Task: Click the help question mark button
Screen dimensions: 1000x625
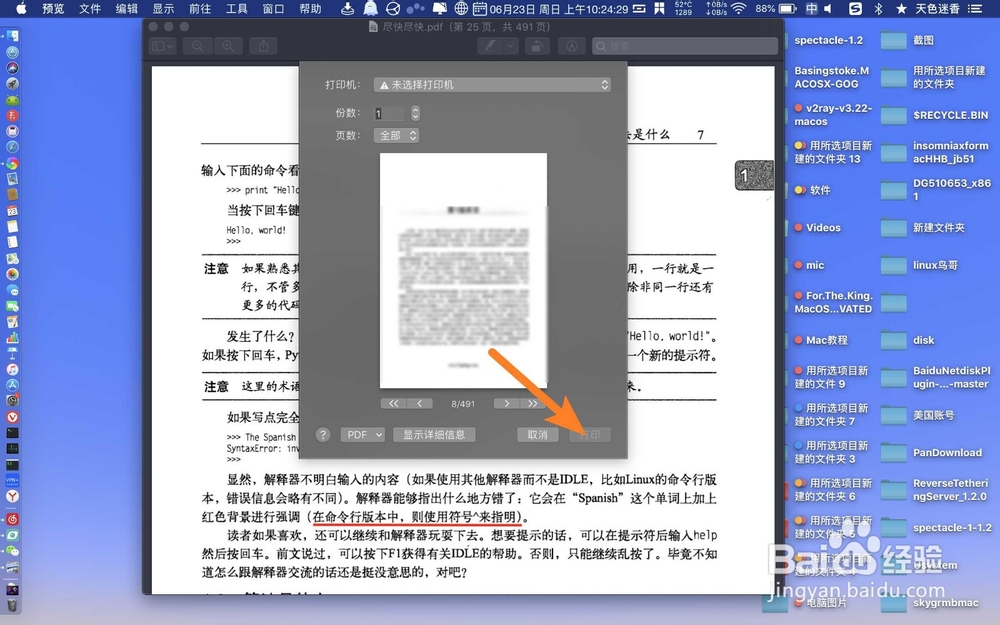Action: click(323, 434)
